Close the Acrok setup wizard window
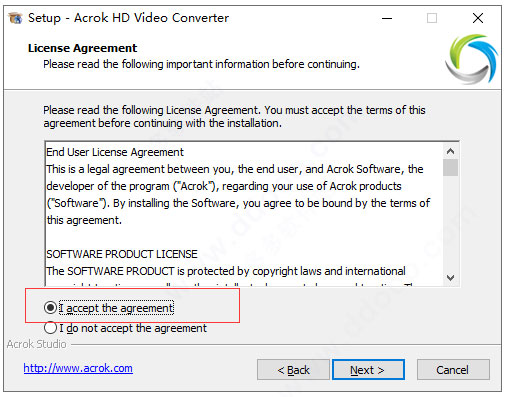The width and height of the screenshot is (506, 397). 478,18
